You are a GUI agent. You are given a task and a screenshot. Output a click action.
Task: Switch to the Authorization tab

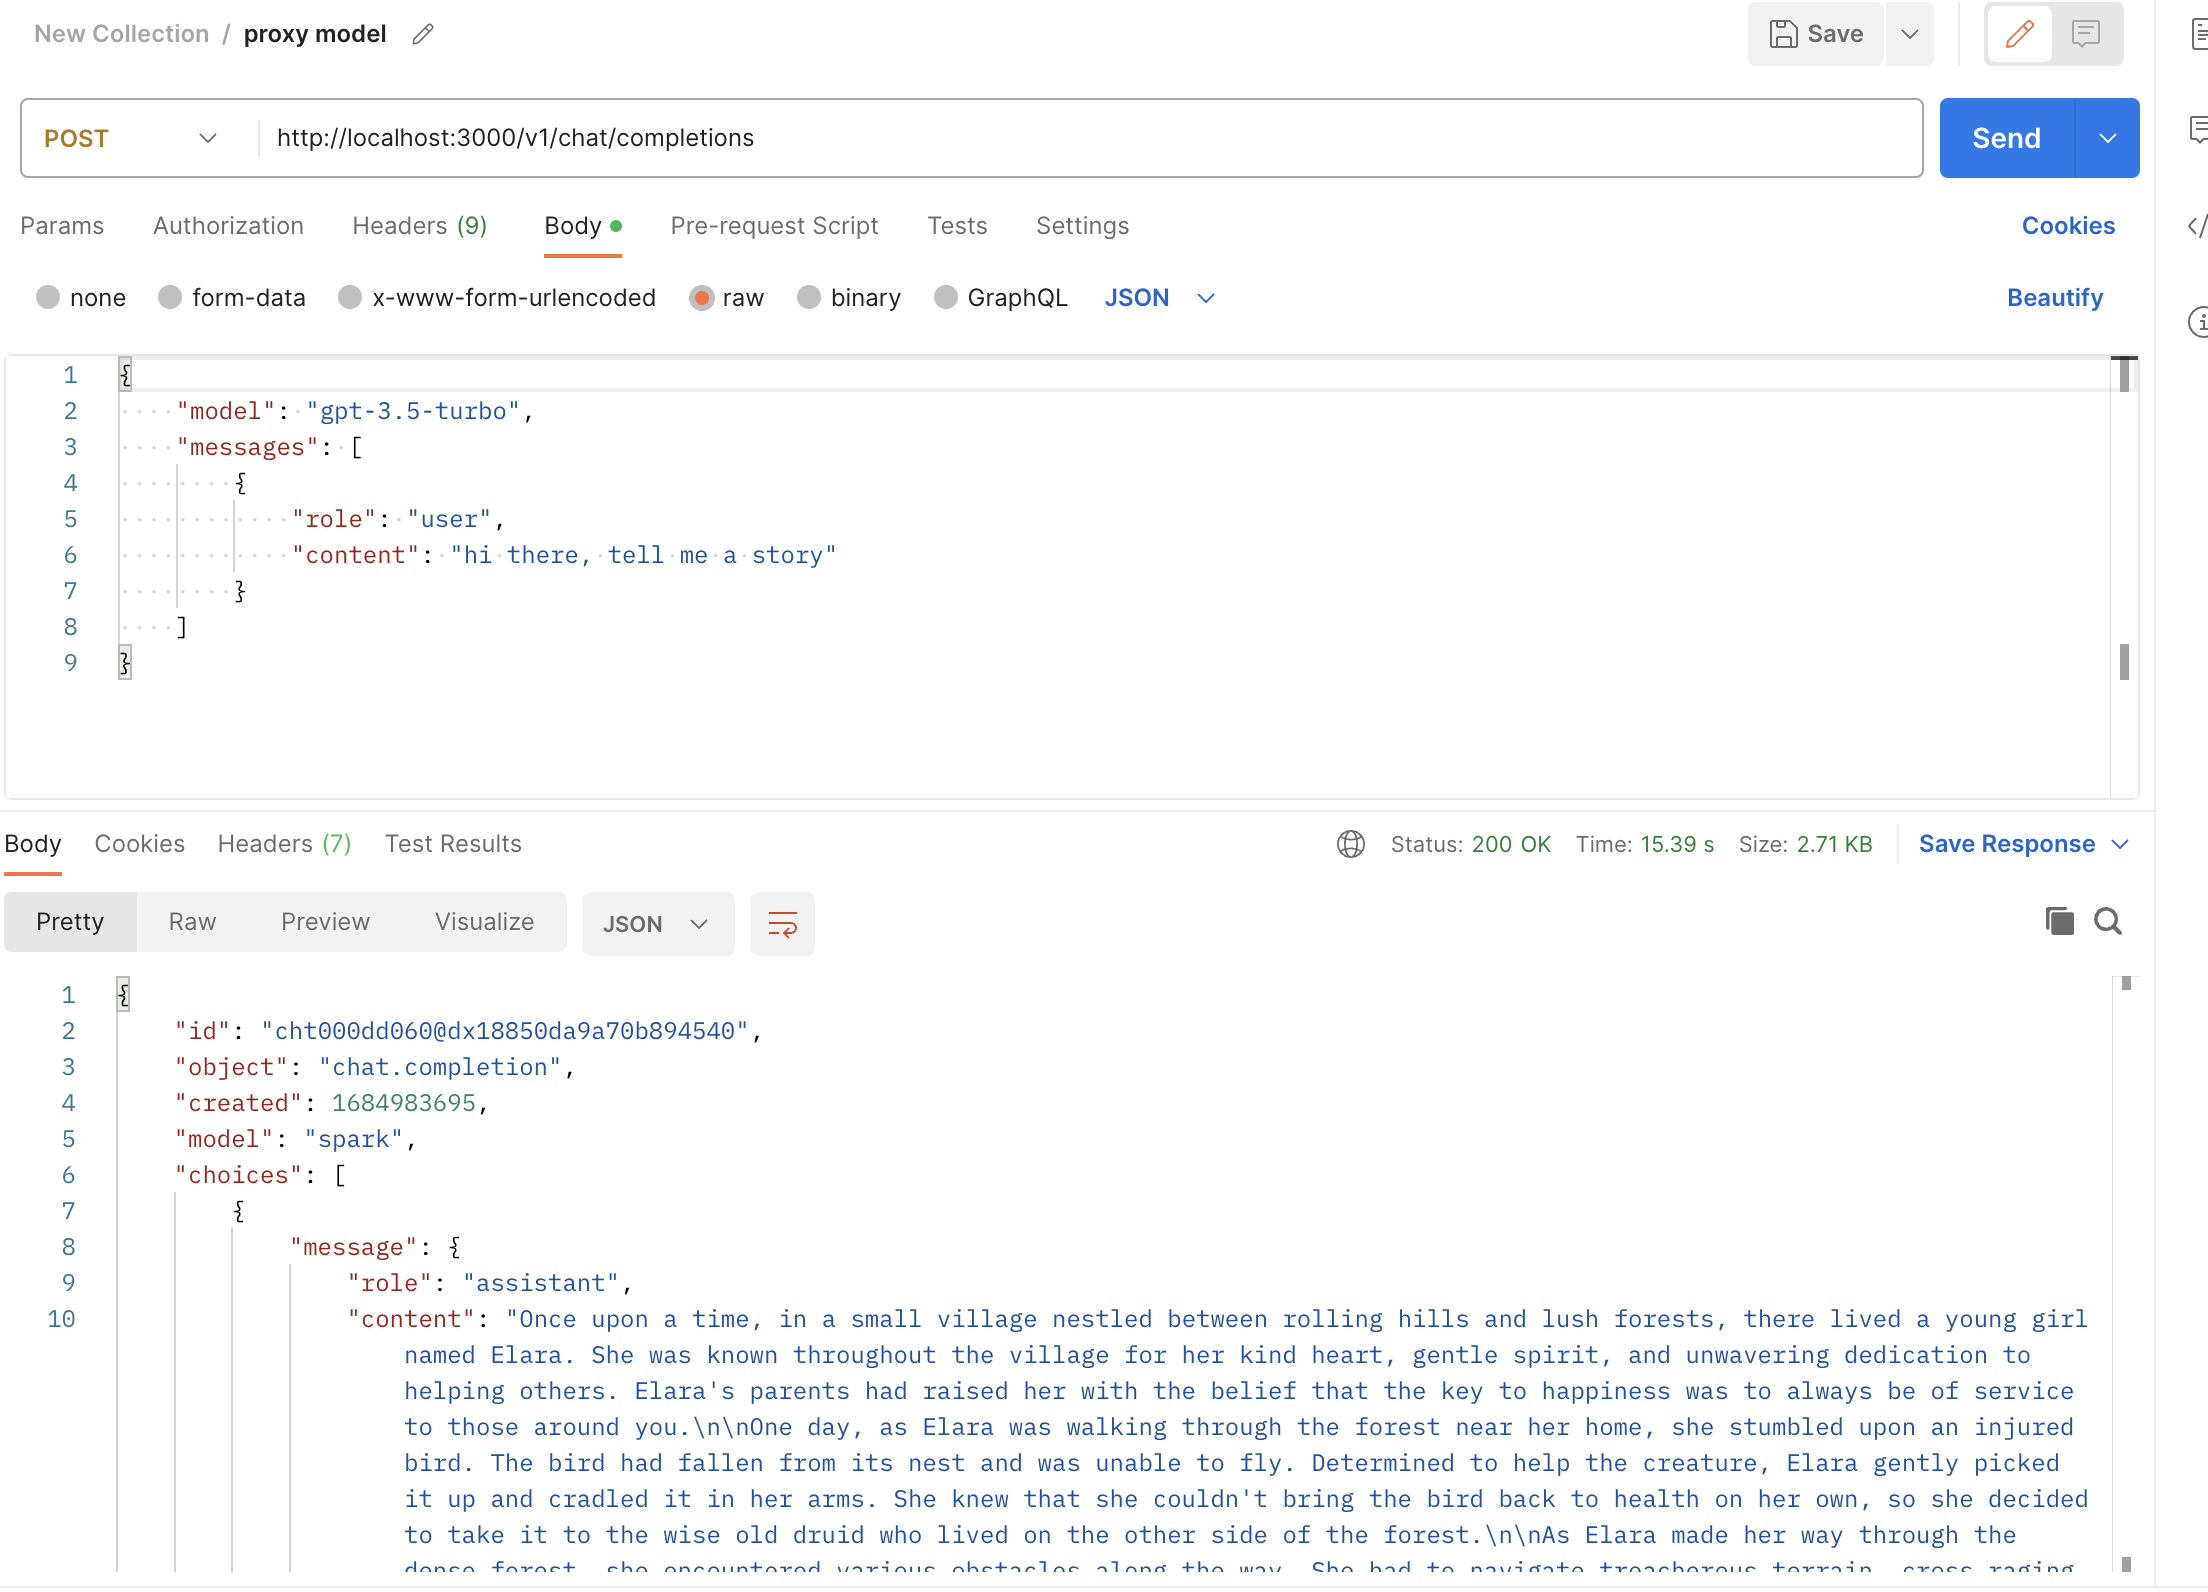228,226
